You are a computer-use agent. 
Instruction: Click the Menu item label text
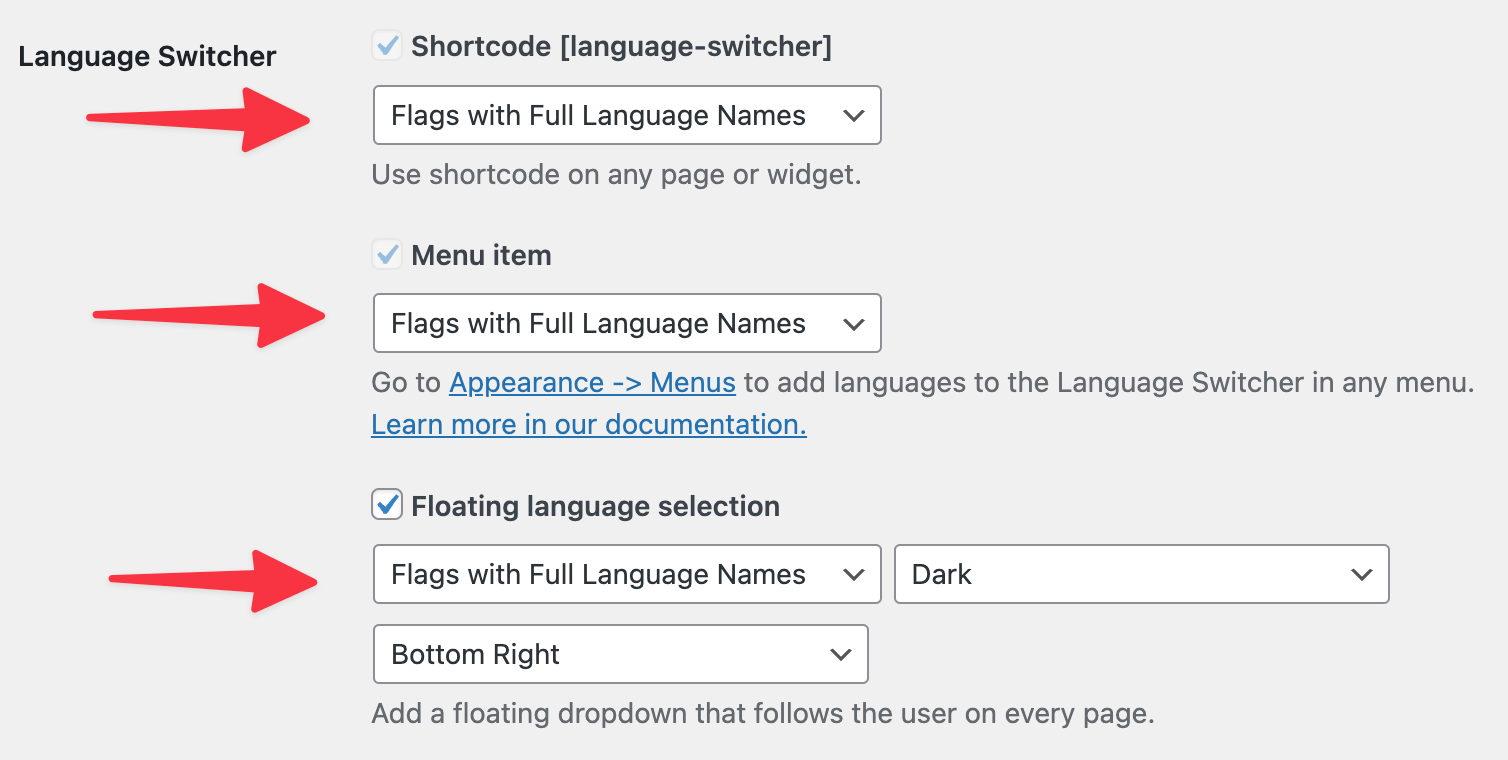tap(481, 255)
